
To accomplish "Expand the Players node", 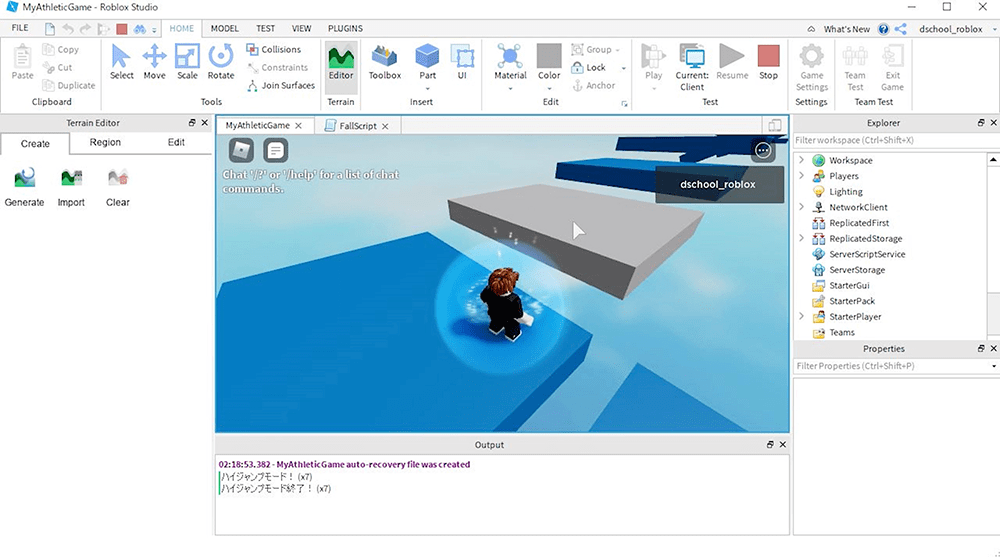I will 802,175.
